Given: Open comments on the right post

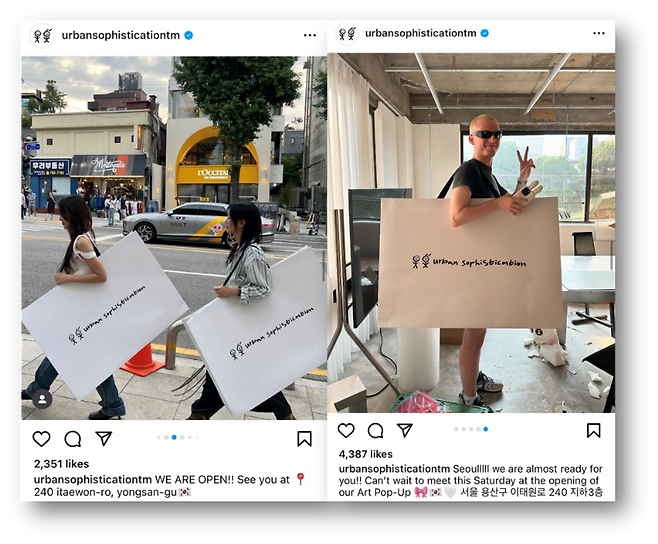Looking at the screenshot, I should [376, 430].
